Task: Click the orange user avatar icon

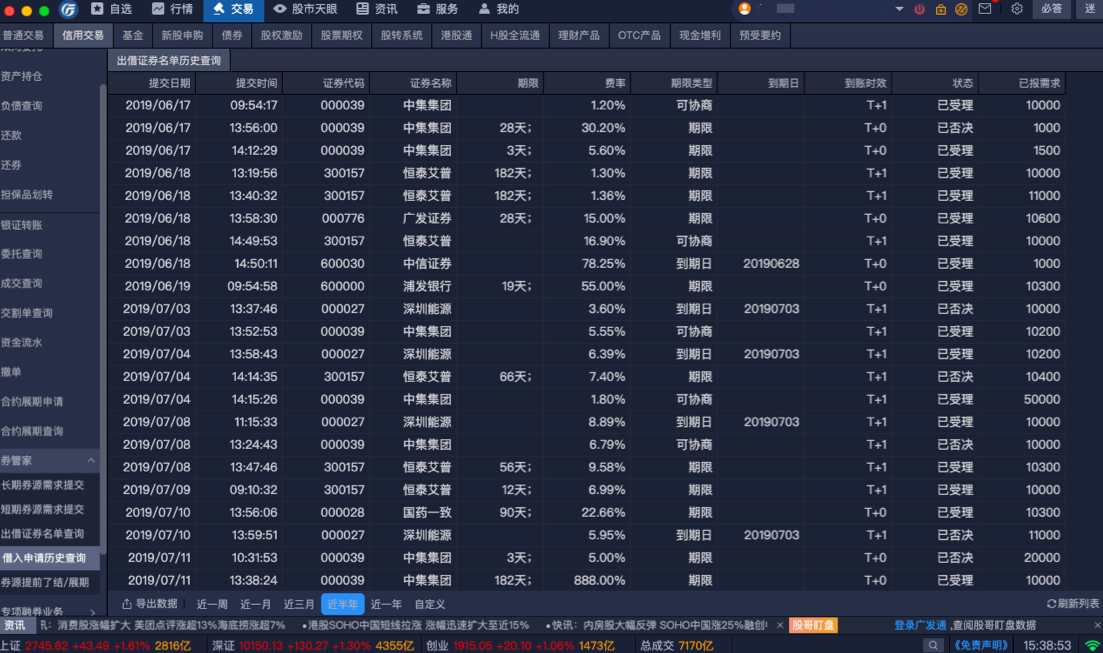Action: [744, 9]
